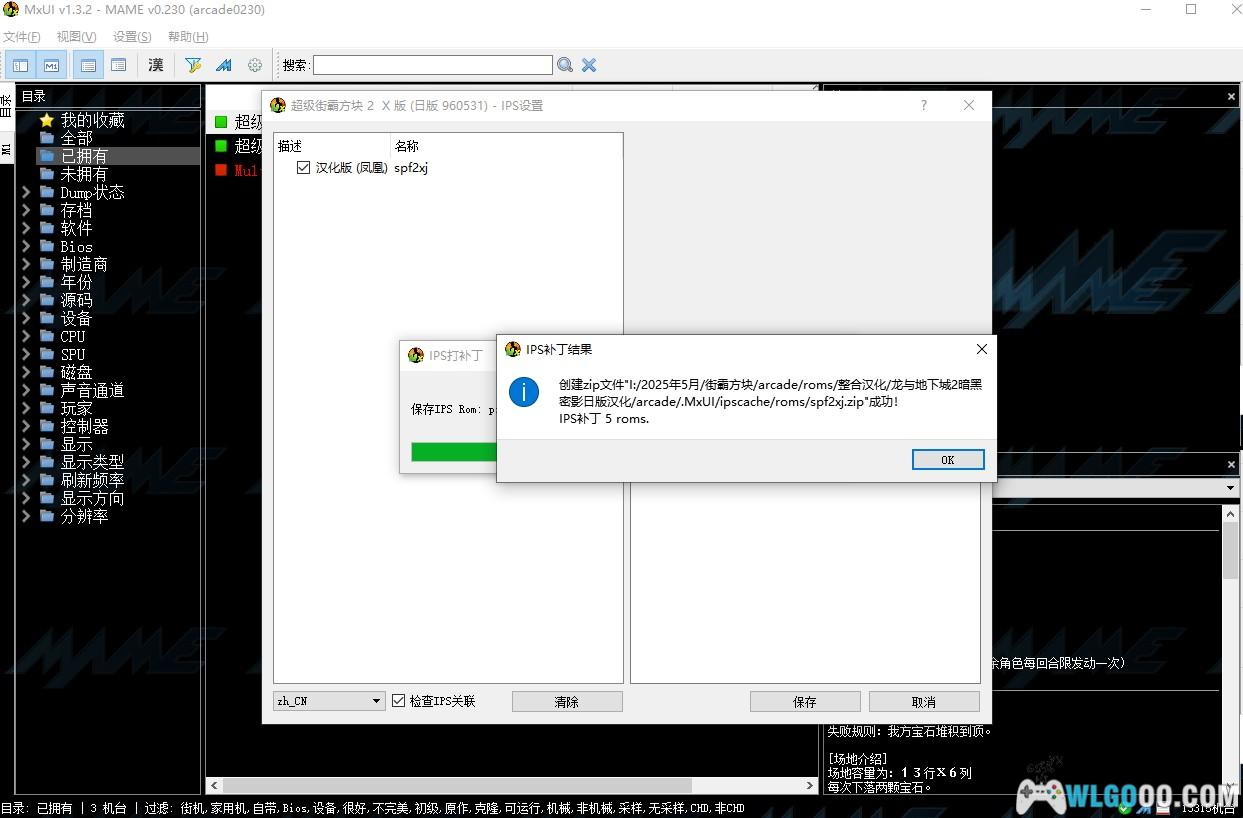Toggle the 检查IPS关联 checkbox

pyautogui.click(x=398, y=701)
